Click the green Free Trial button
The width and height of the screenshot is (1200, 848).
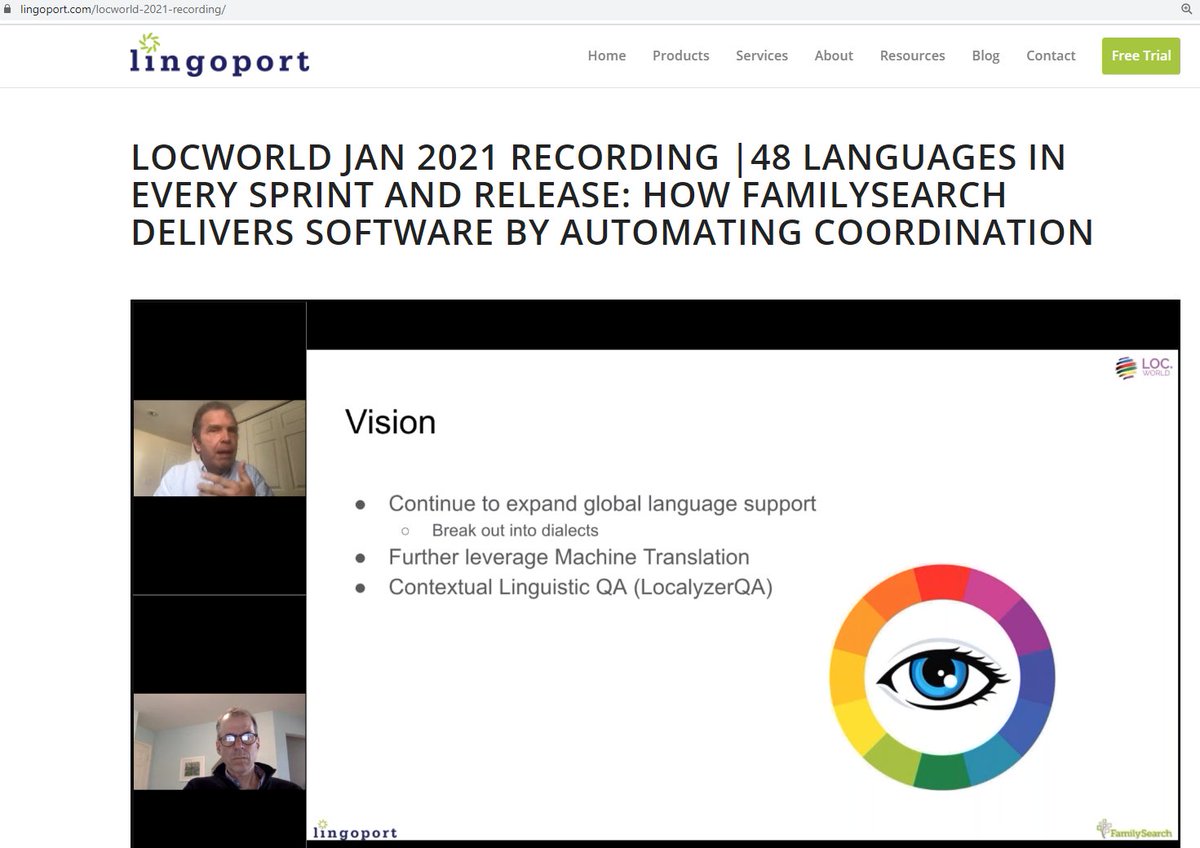coord(1141,55)
